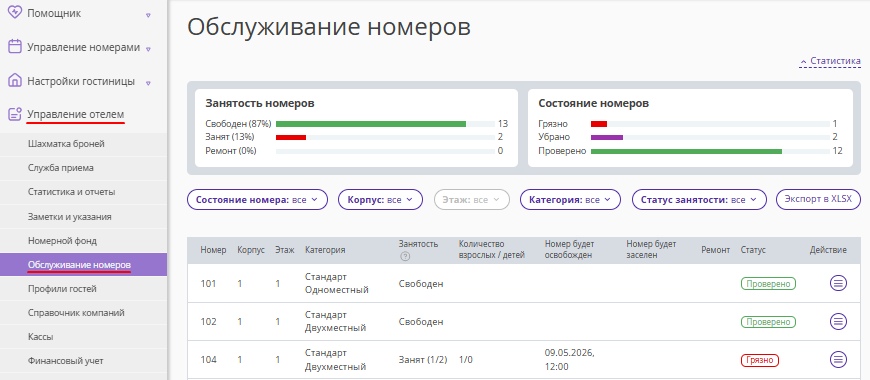Open the Корпус filter dropdown

click(x=380, y=199)
